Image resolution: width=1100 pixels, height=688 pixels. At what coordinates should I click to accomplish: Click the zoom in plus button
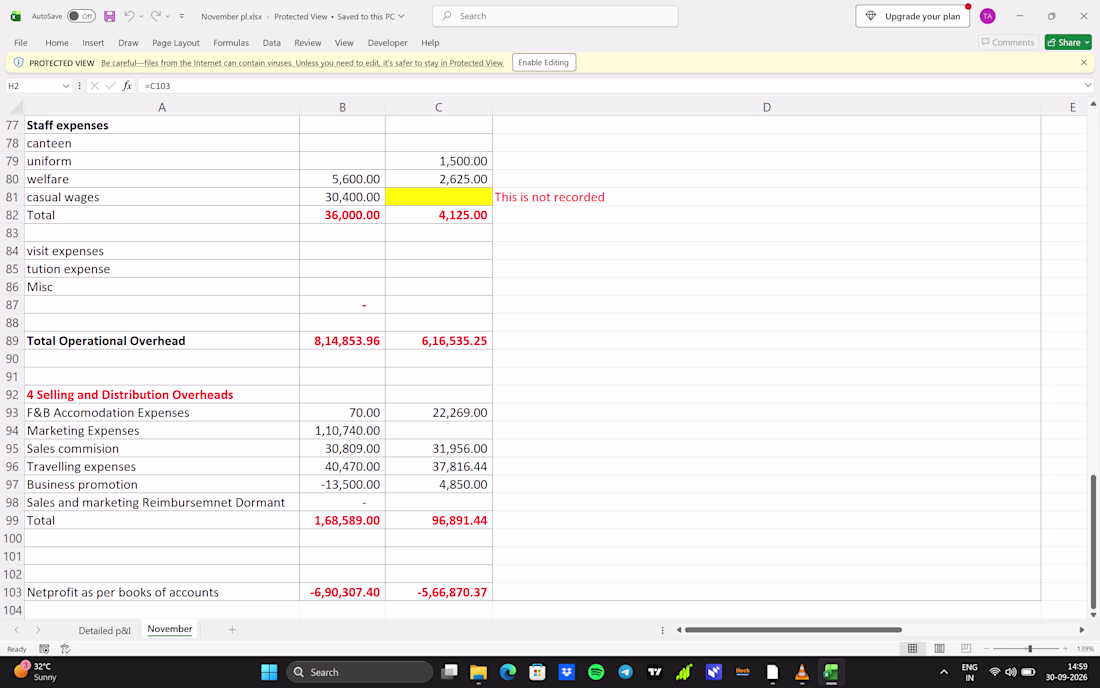[x=1065, y=649]
